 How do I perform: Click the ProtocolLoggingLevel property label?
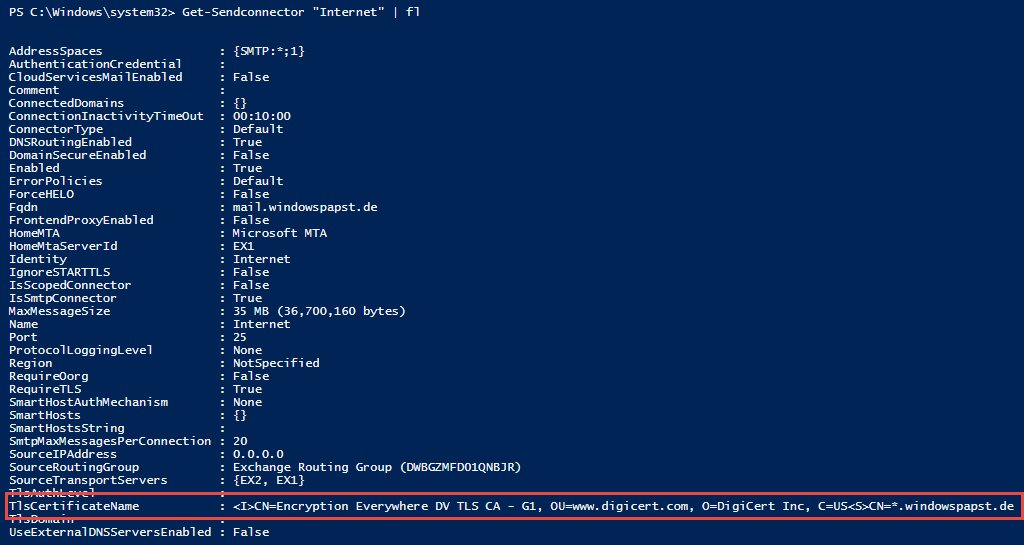click(x=80, y=350)
